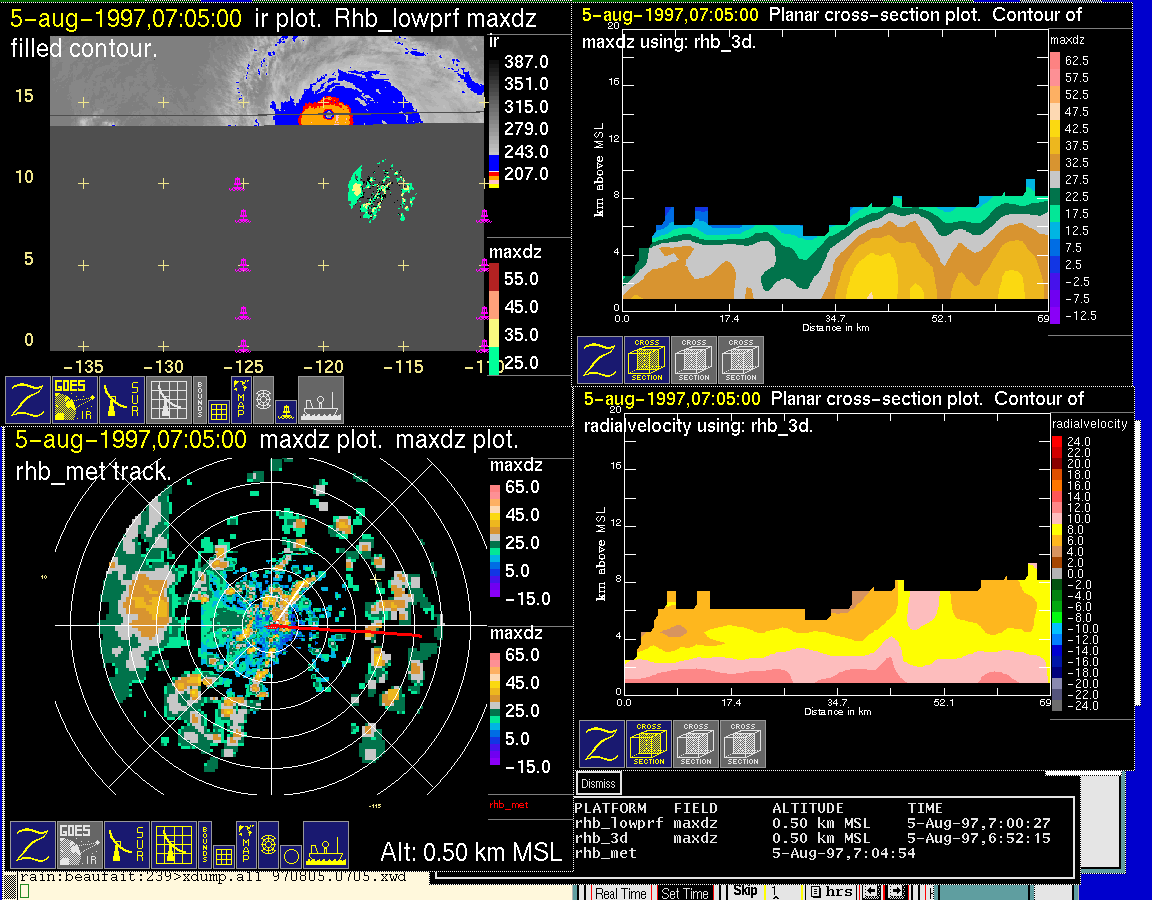The image size is (1152, 900).
Task: Select the second CROSS SECTION icon under radialvelocity plot
Action: click(695, 744)
